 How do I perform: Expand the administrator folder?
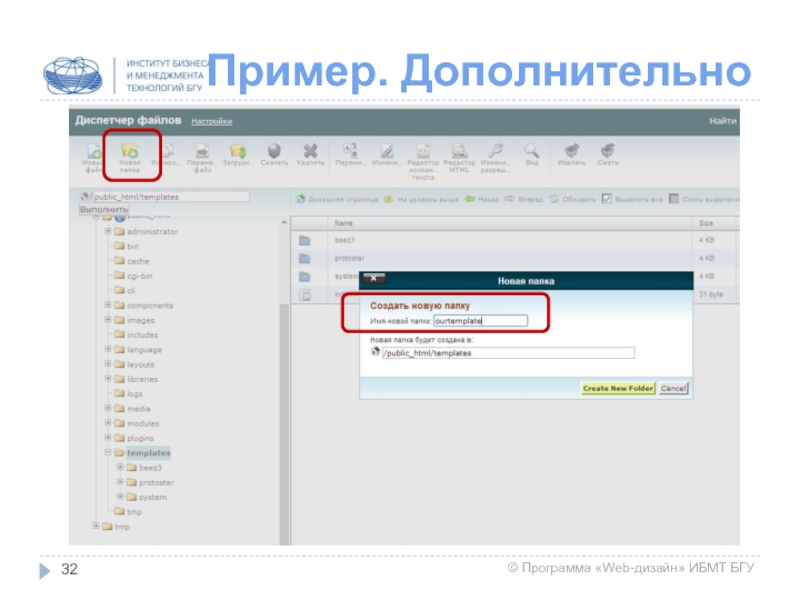(108, 231)
